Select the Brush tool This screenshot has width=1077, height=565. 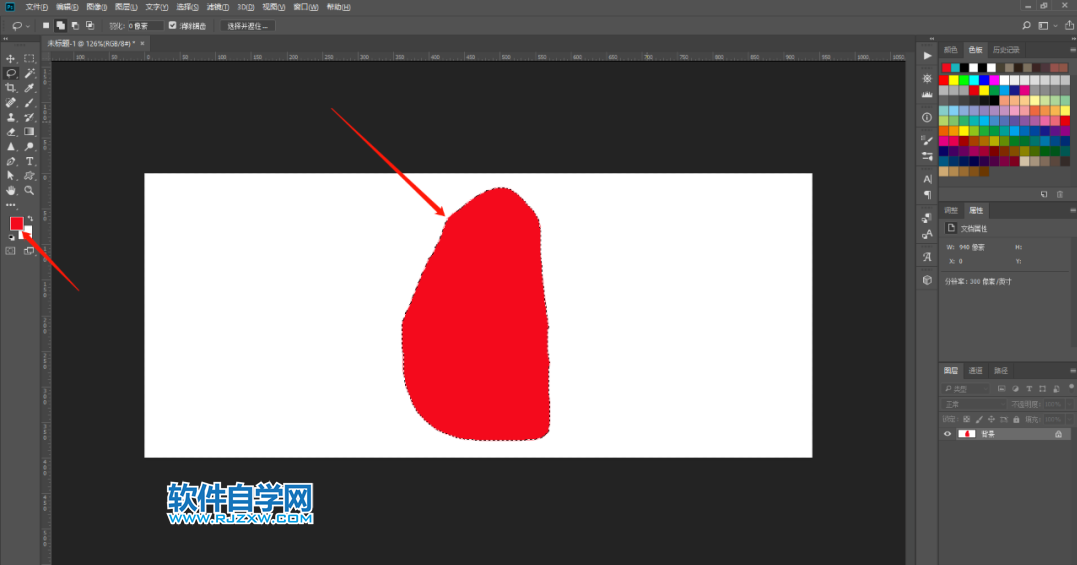coord(29,102)
